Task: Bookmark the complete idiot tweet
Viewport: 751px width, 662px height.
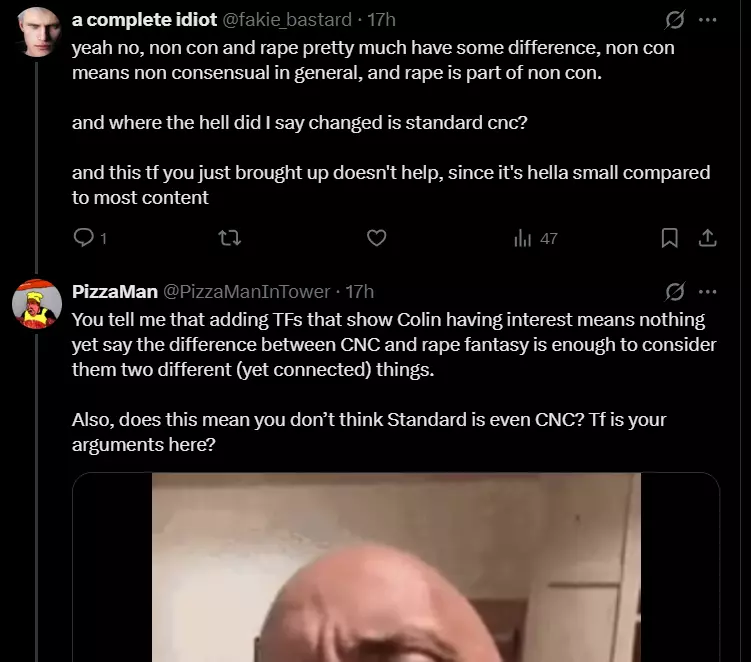Action: (669, 238)
